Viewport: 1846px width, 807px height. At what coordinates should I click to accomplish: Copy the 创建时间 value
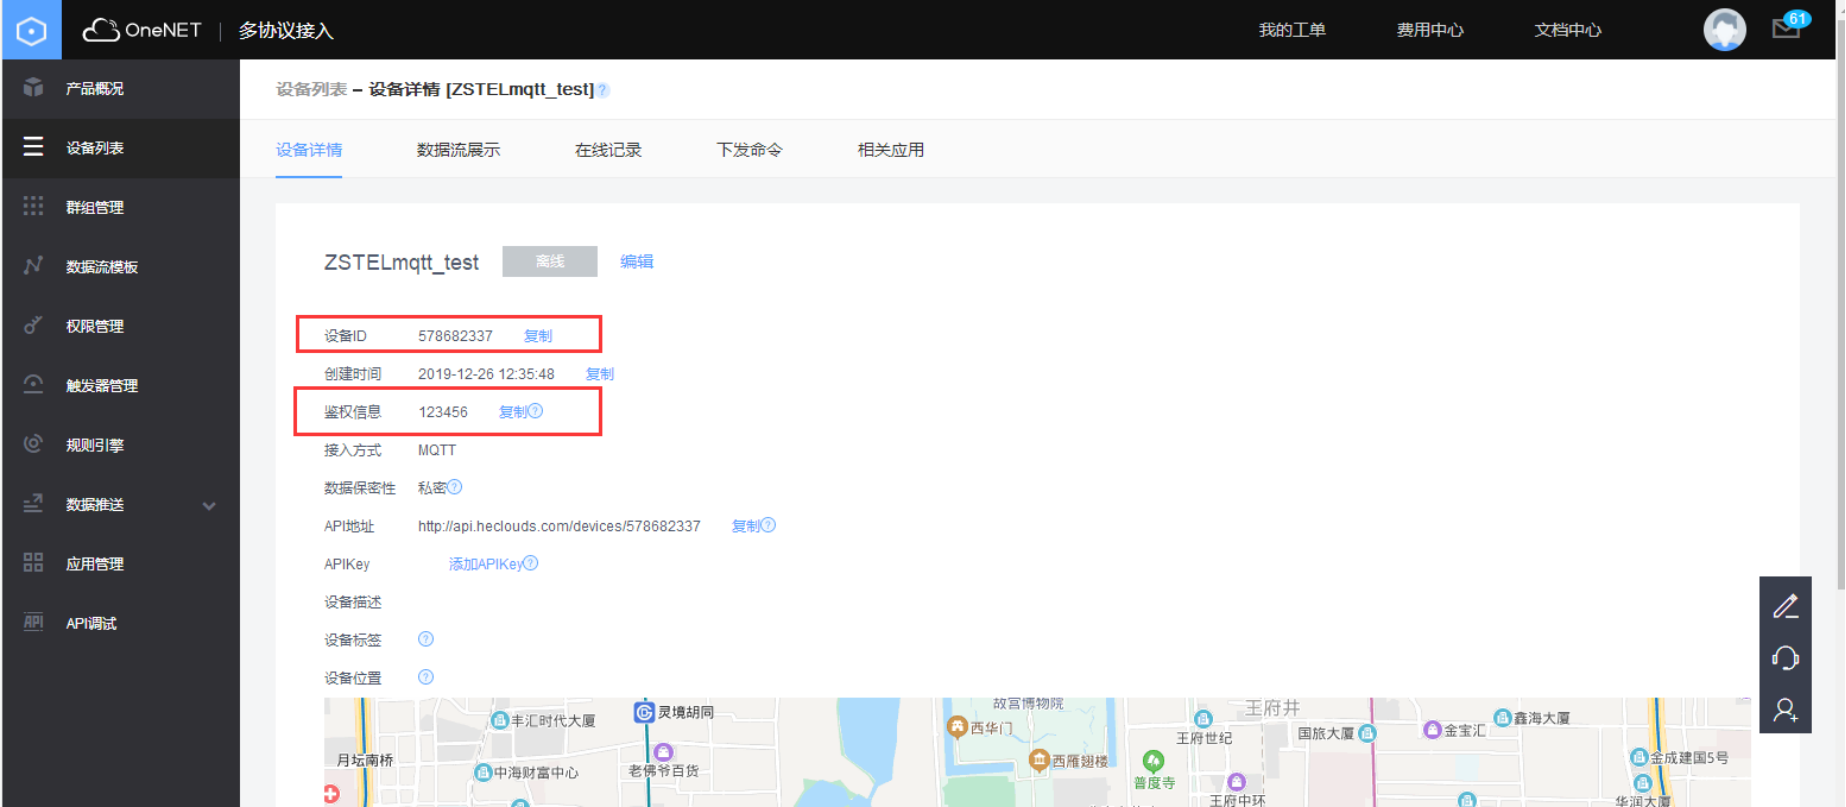click(600, 373)
